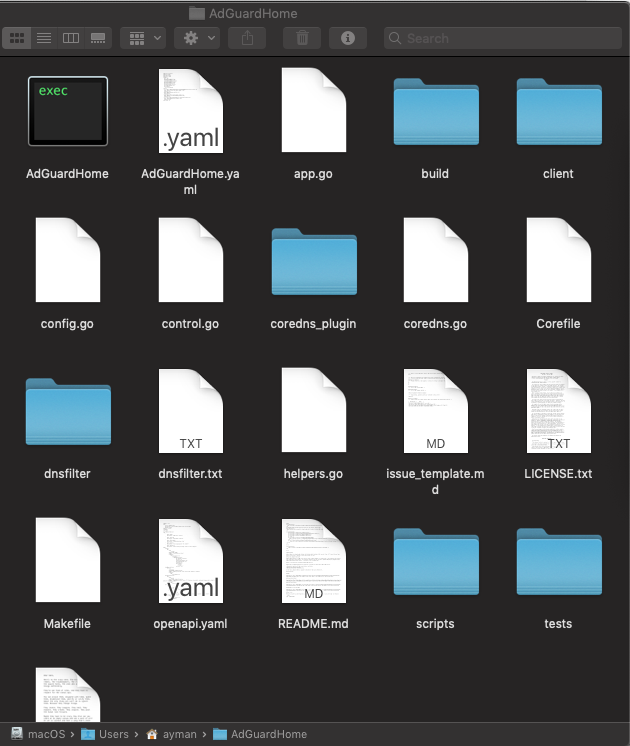
Task: Click the AdGuardHome window title folder icon
Action: click(197, 13)
